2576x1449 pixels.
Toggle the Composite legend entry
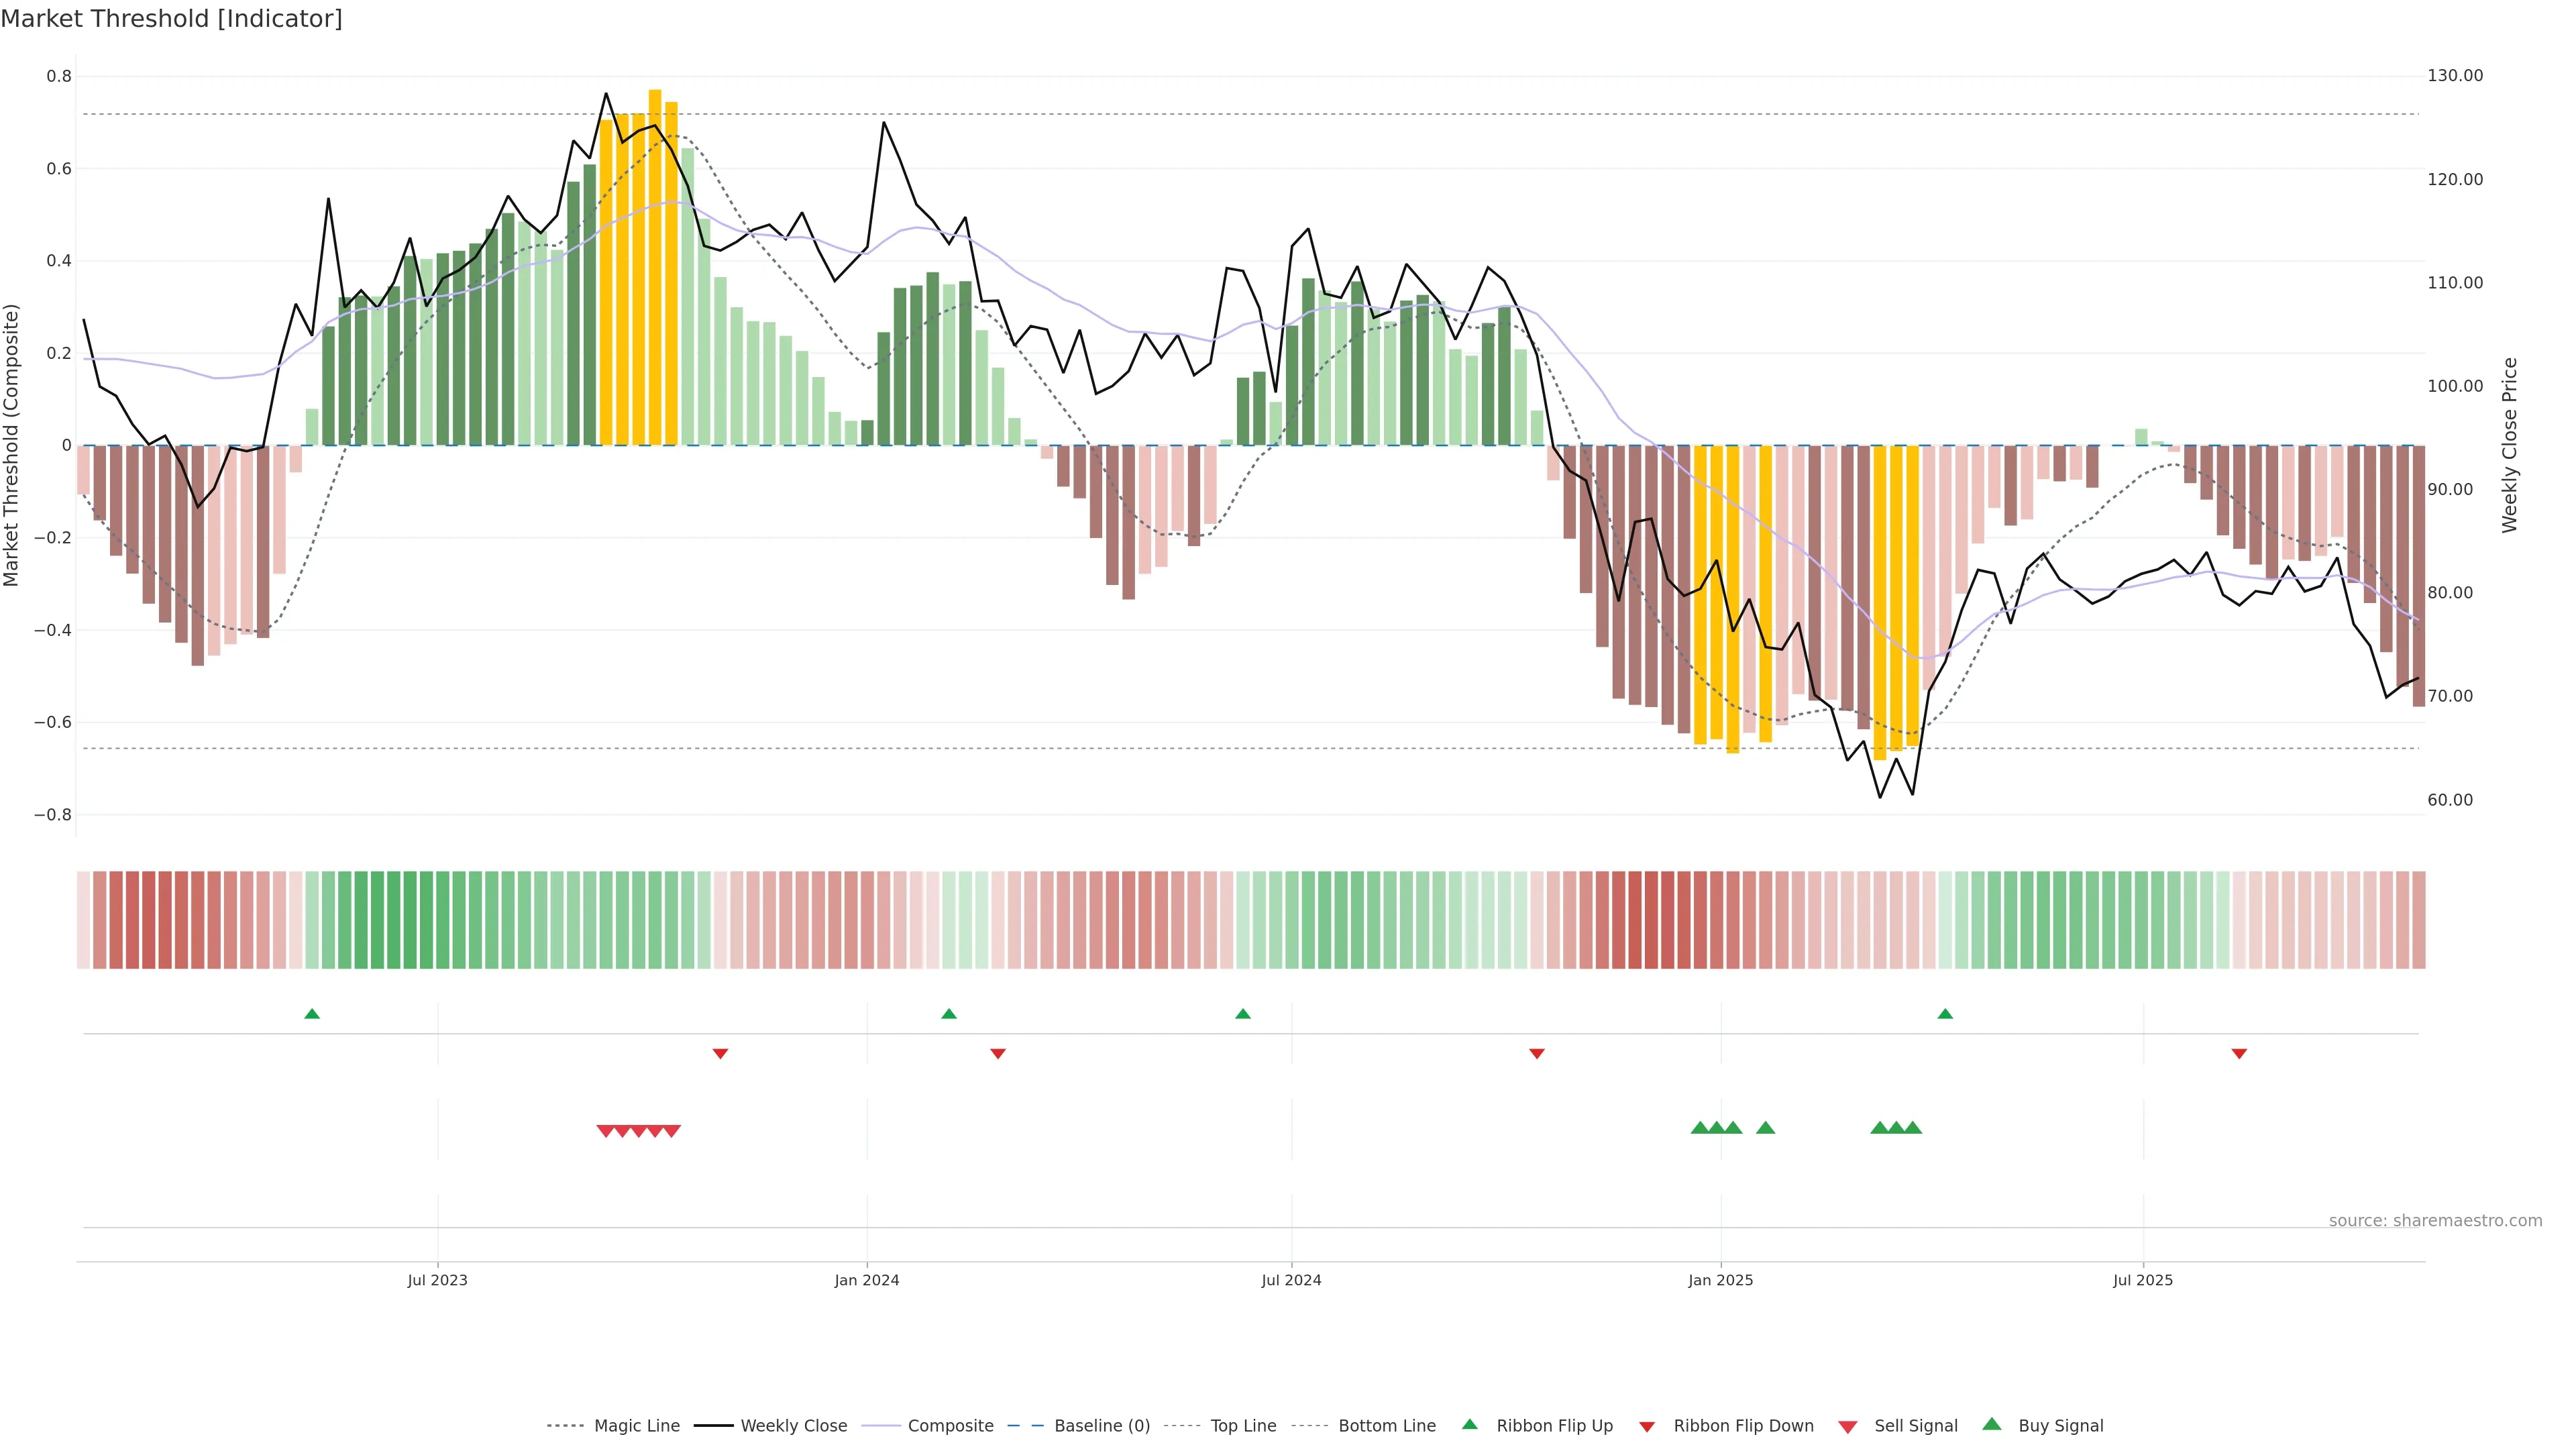point(950,1426)
